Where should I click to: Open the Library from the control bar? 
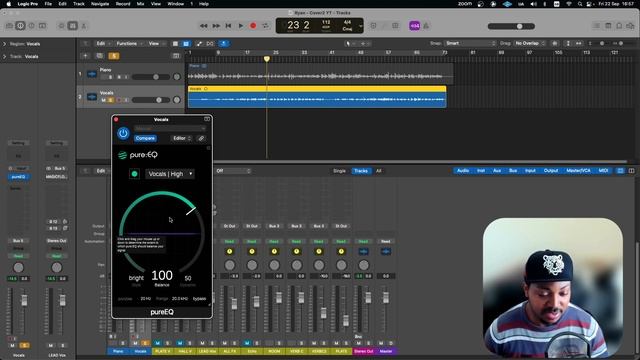coord(9,26)
